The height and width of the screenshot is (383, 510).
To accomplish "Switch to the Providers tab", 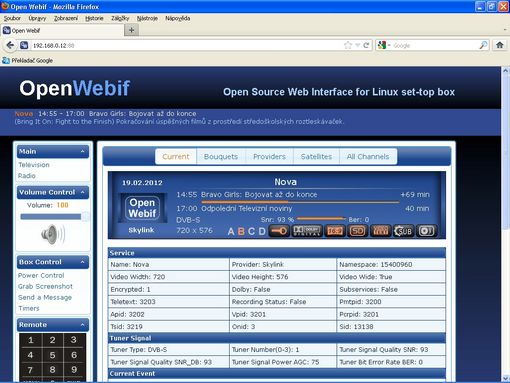I will (269, 157).
